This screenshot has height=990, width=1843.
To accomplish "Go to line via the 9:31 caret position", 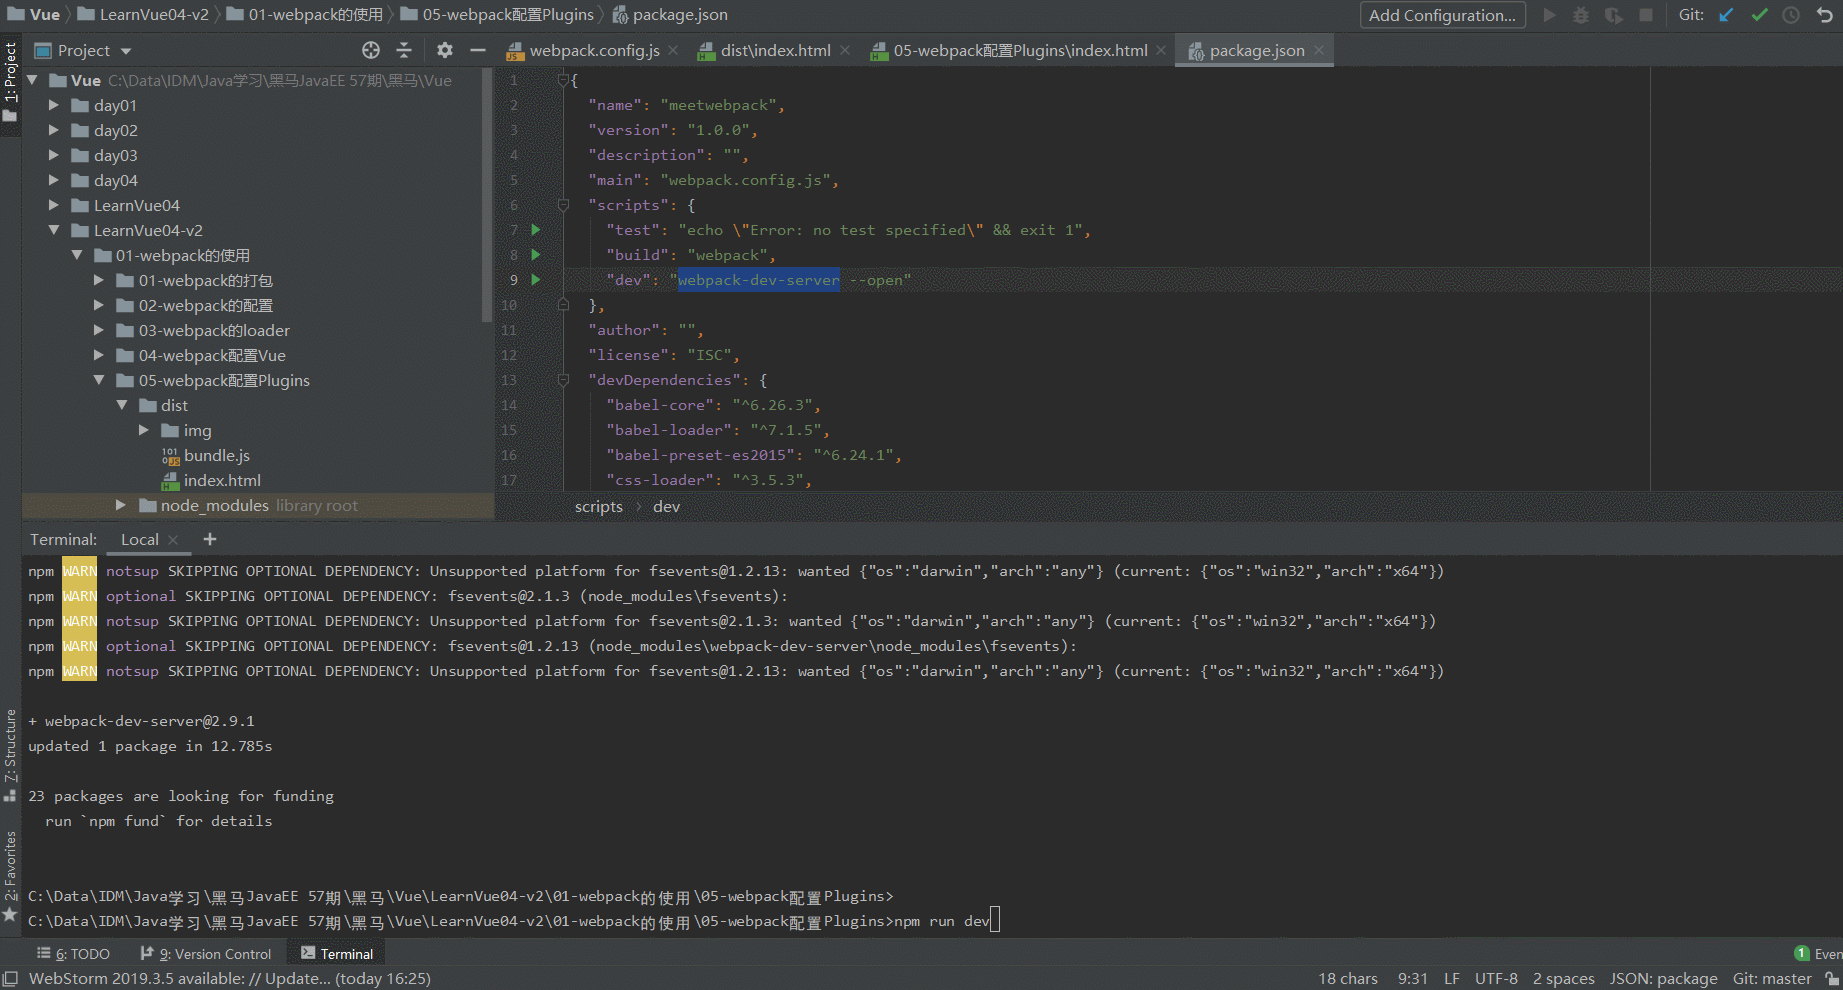I will [x=1413, y=979].
